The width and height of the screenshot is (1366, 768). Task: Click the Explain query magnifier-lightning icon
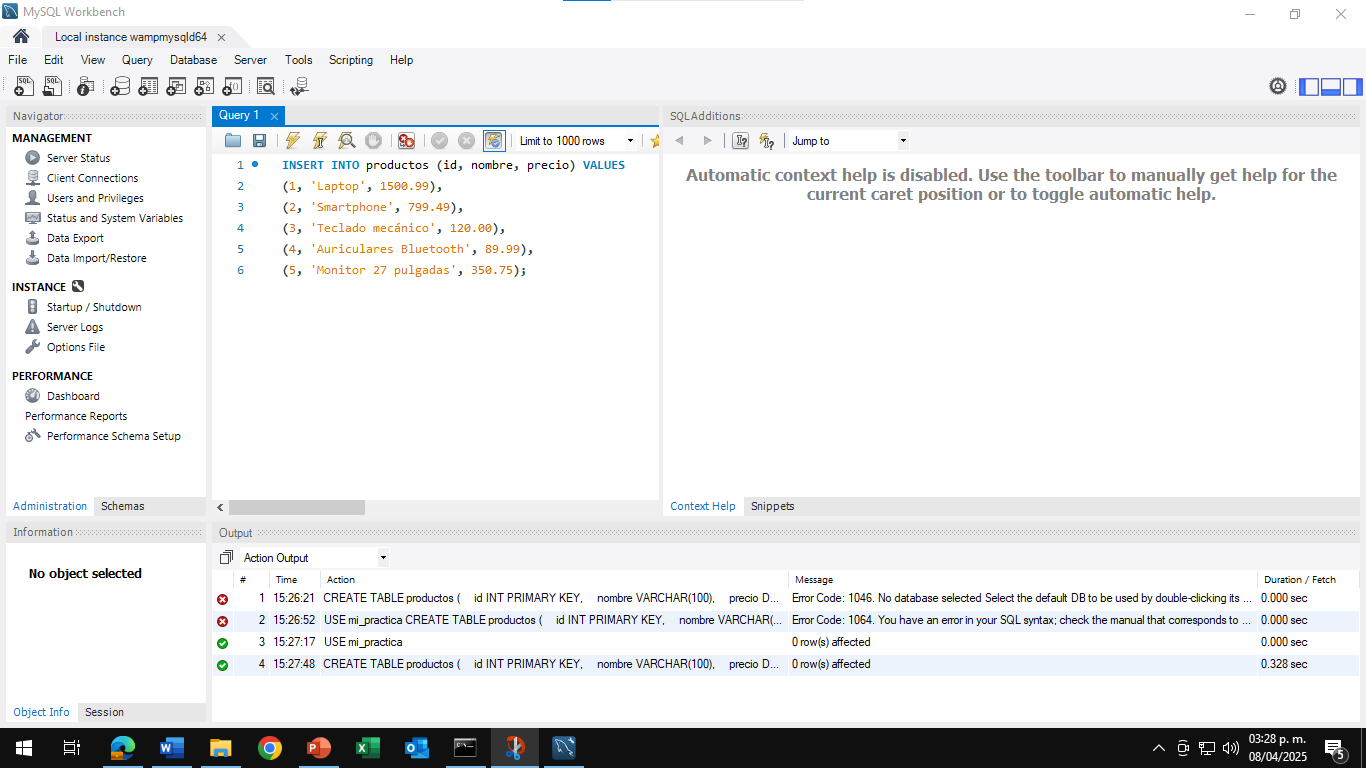pos(346,141)
